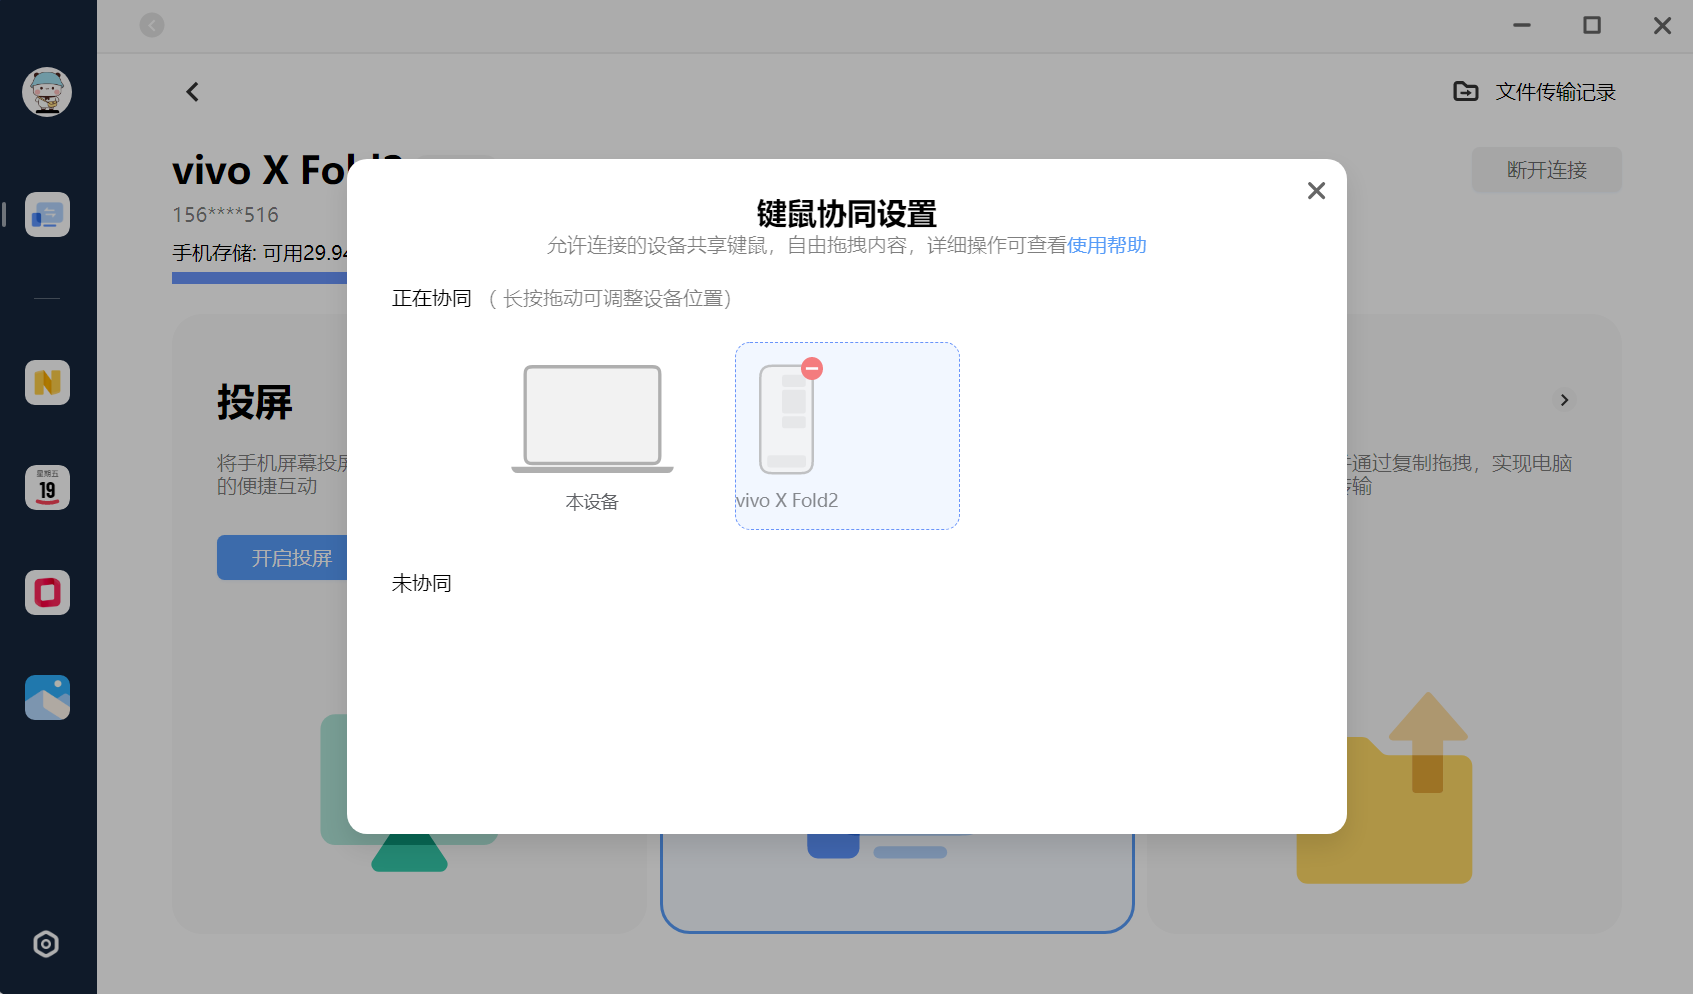Select the 本设备 laptop icon

click(x=592, y=418)
